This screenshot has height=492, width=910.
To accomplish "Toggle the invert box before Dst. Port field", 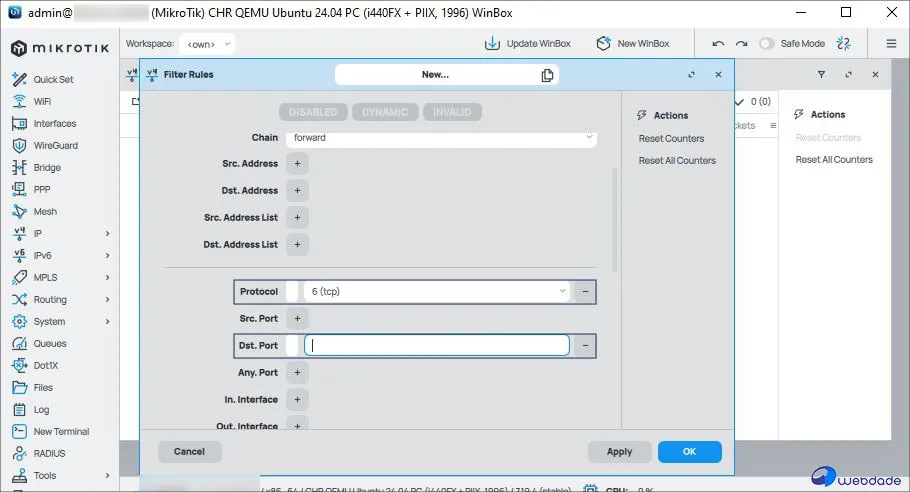I will (292, 346).
